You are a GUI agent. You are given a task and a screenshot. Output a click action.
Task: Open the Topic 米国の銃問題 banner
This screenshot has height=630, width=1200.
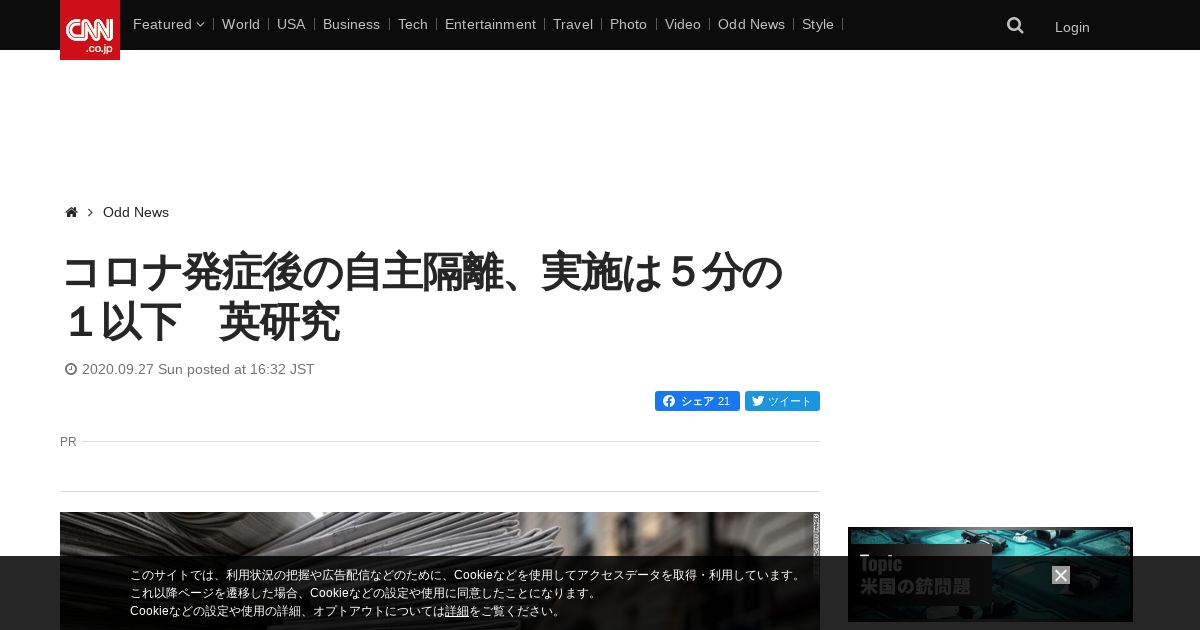tap(990, 575)
